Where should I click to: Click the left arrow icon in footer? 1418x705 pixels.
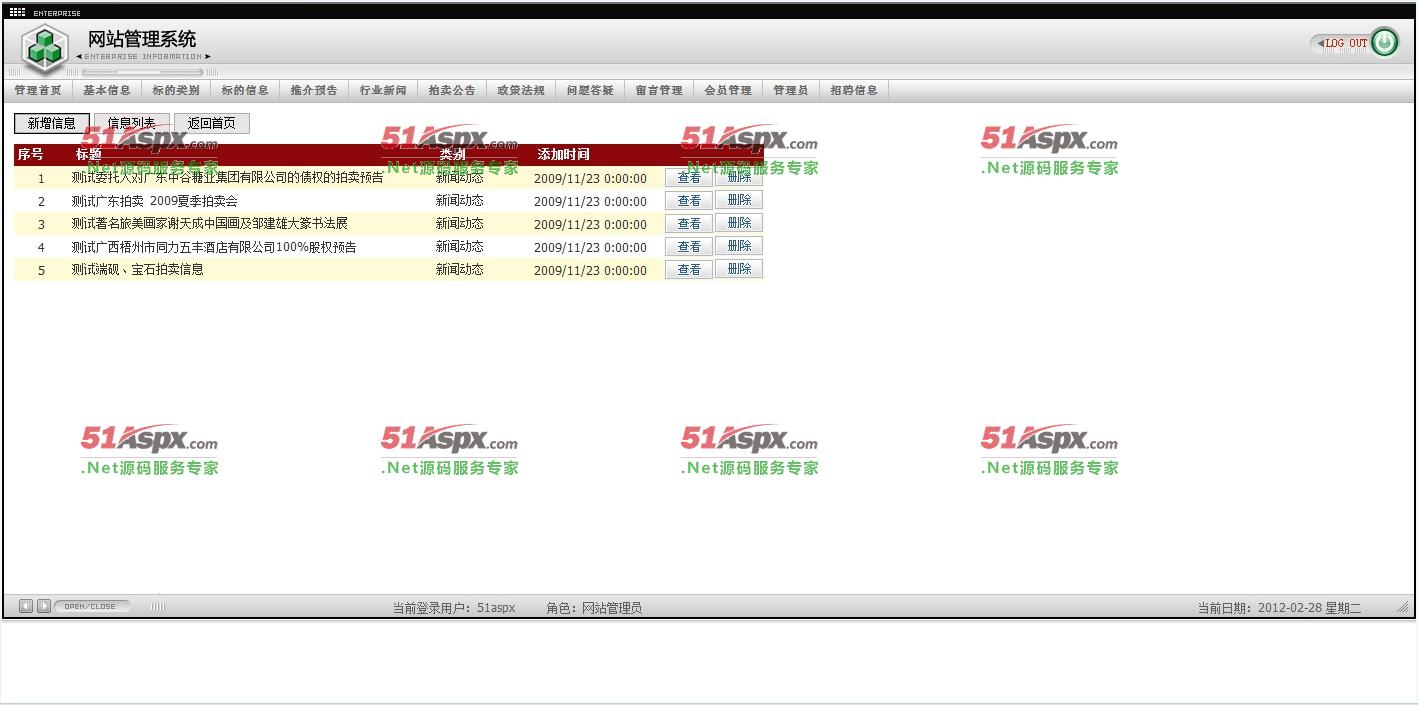click(x=26, y=606)
